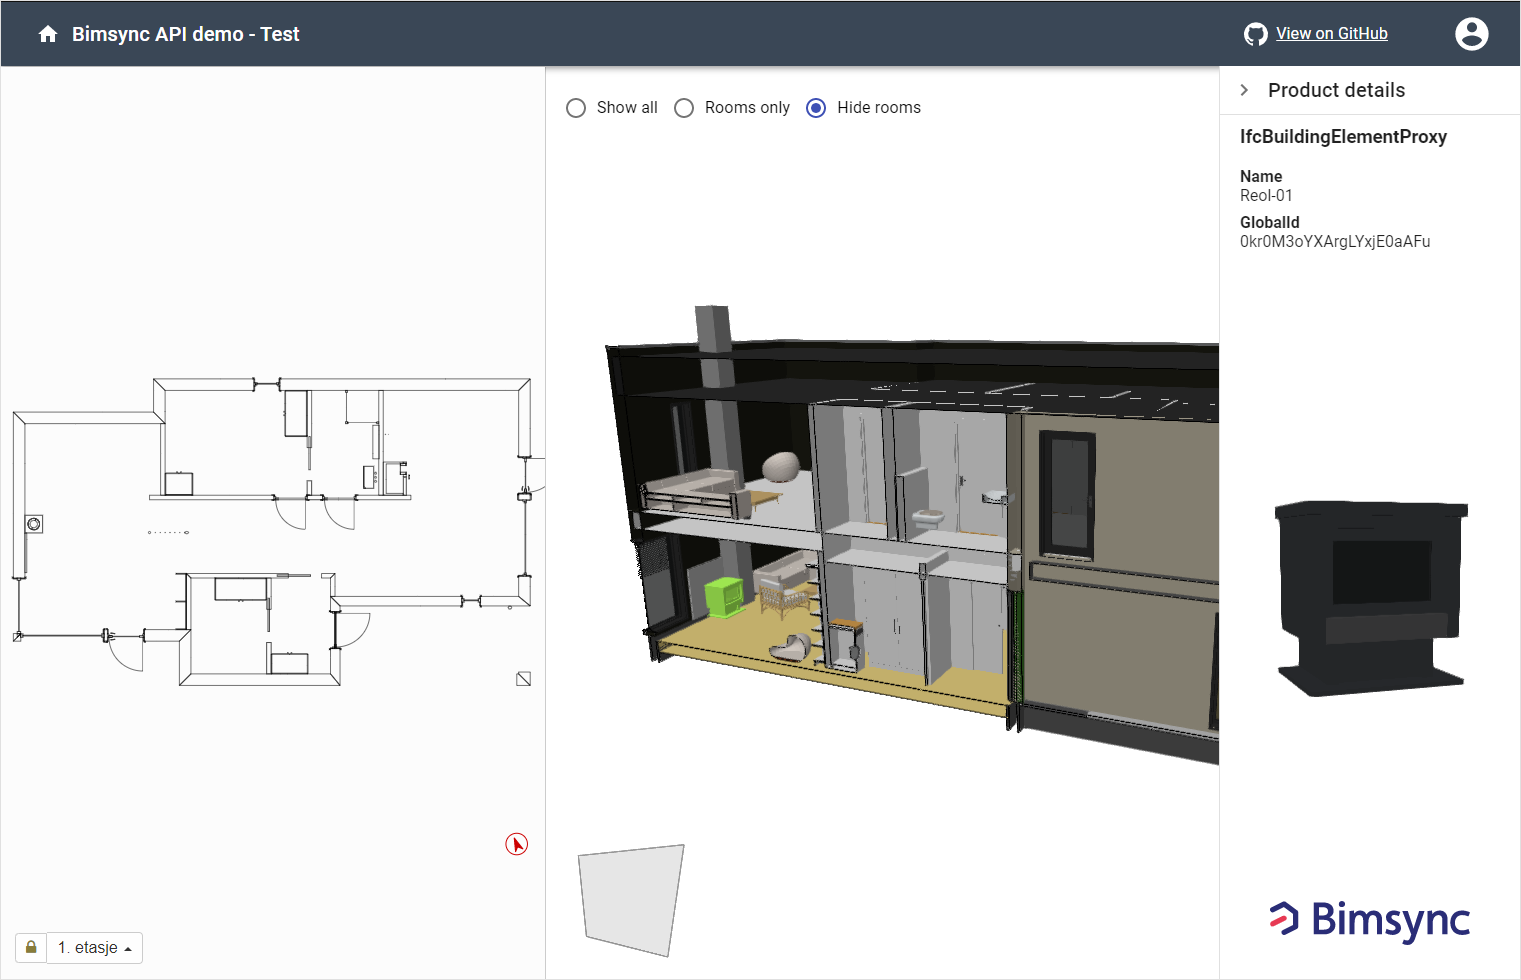Click the red camera position marker on floor plan
1521x980 pixels.
pos(516,844)
